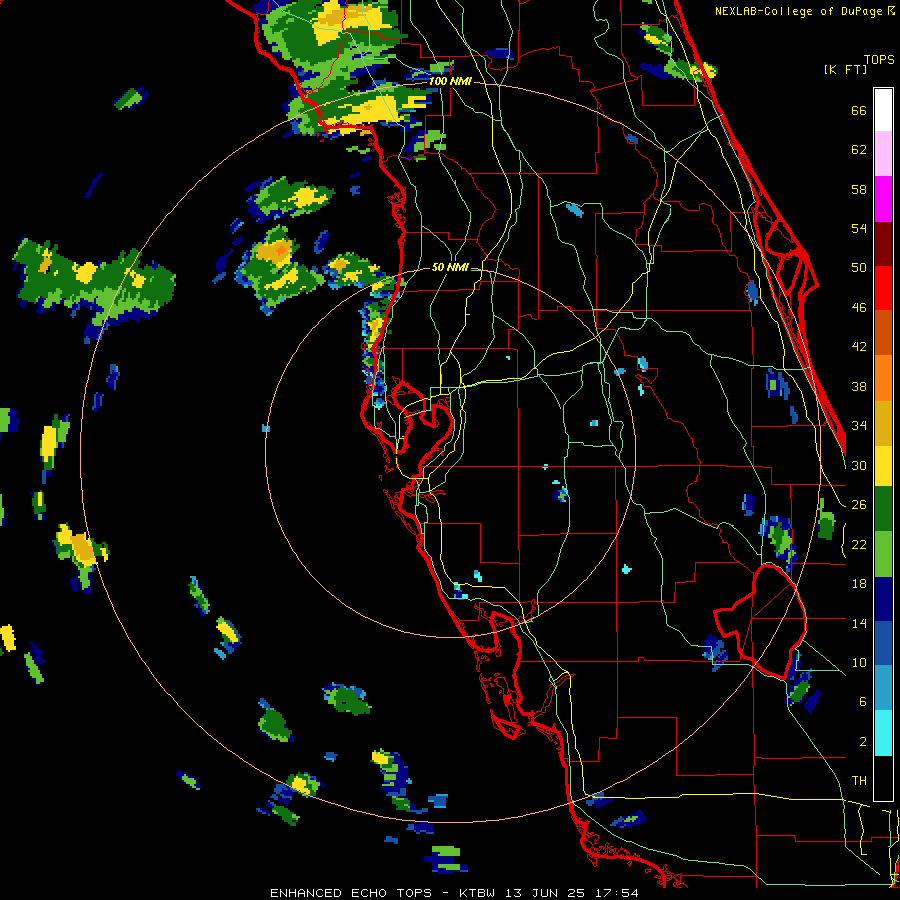The image size is (900, 900).
Task: Click the legend value 14
Action: [x=859, y=623]
